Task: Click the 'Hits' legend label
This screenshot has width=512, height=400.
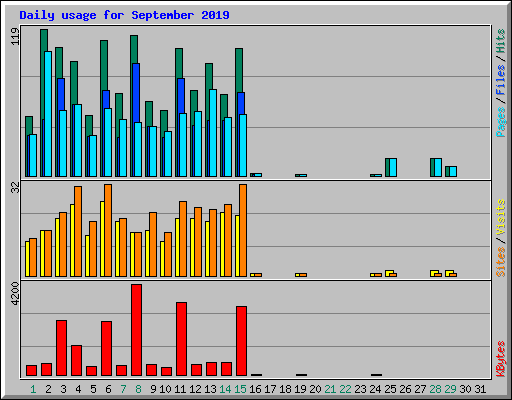Action: point(501,41)
